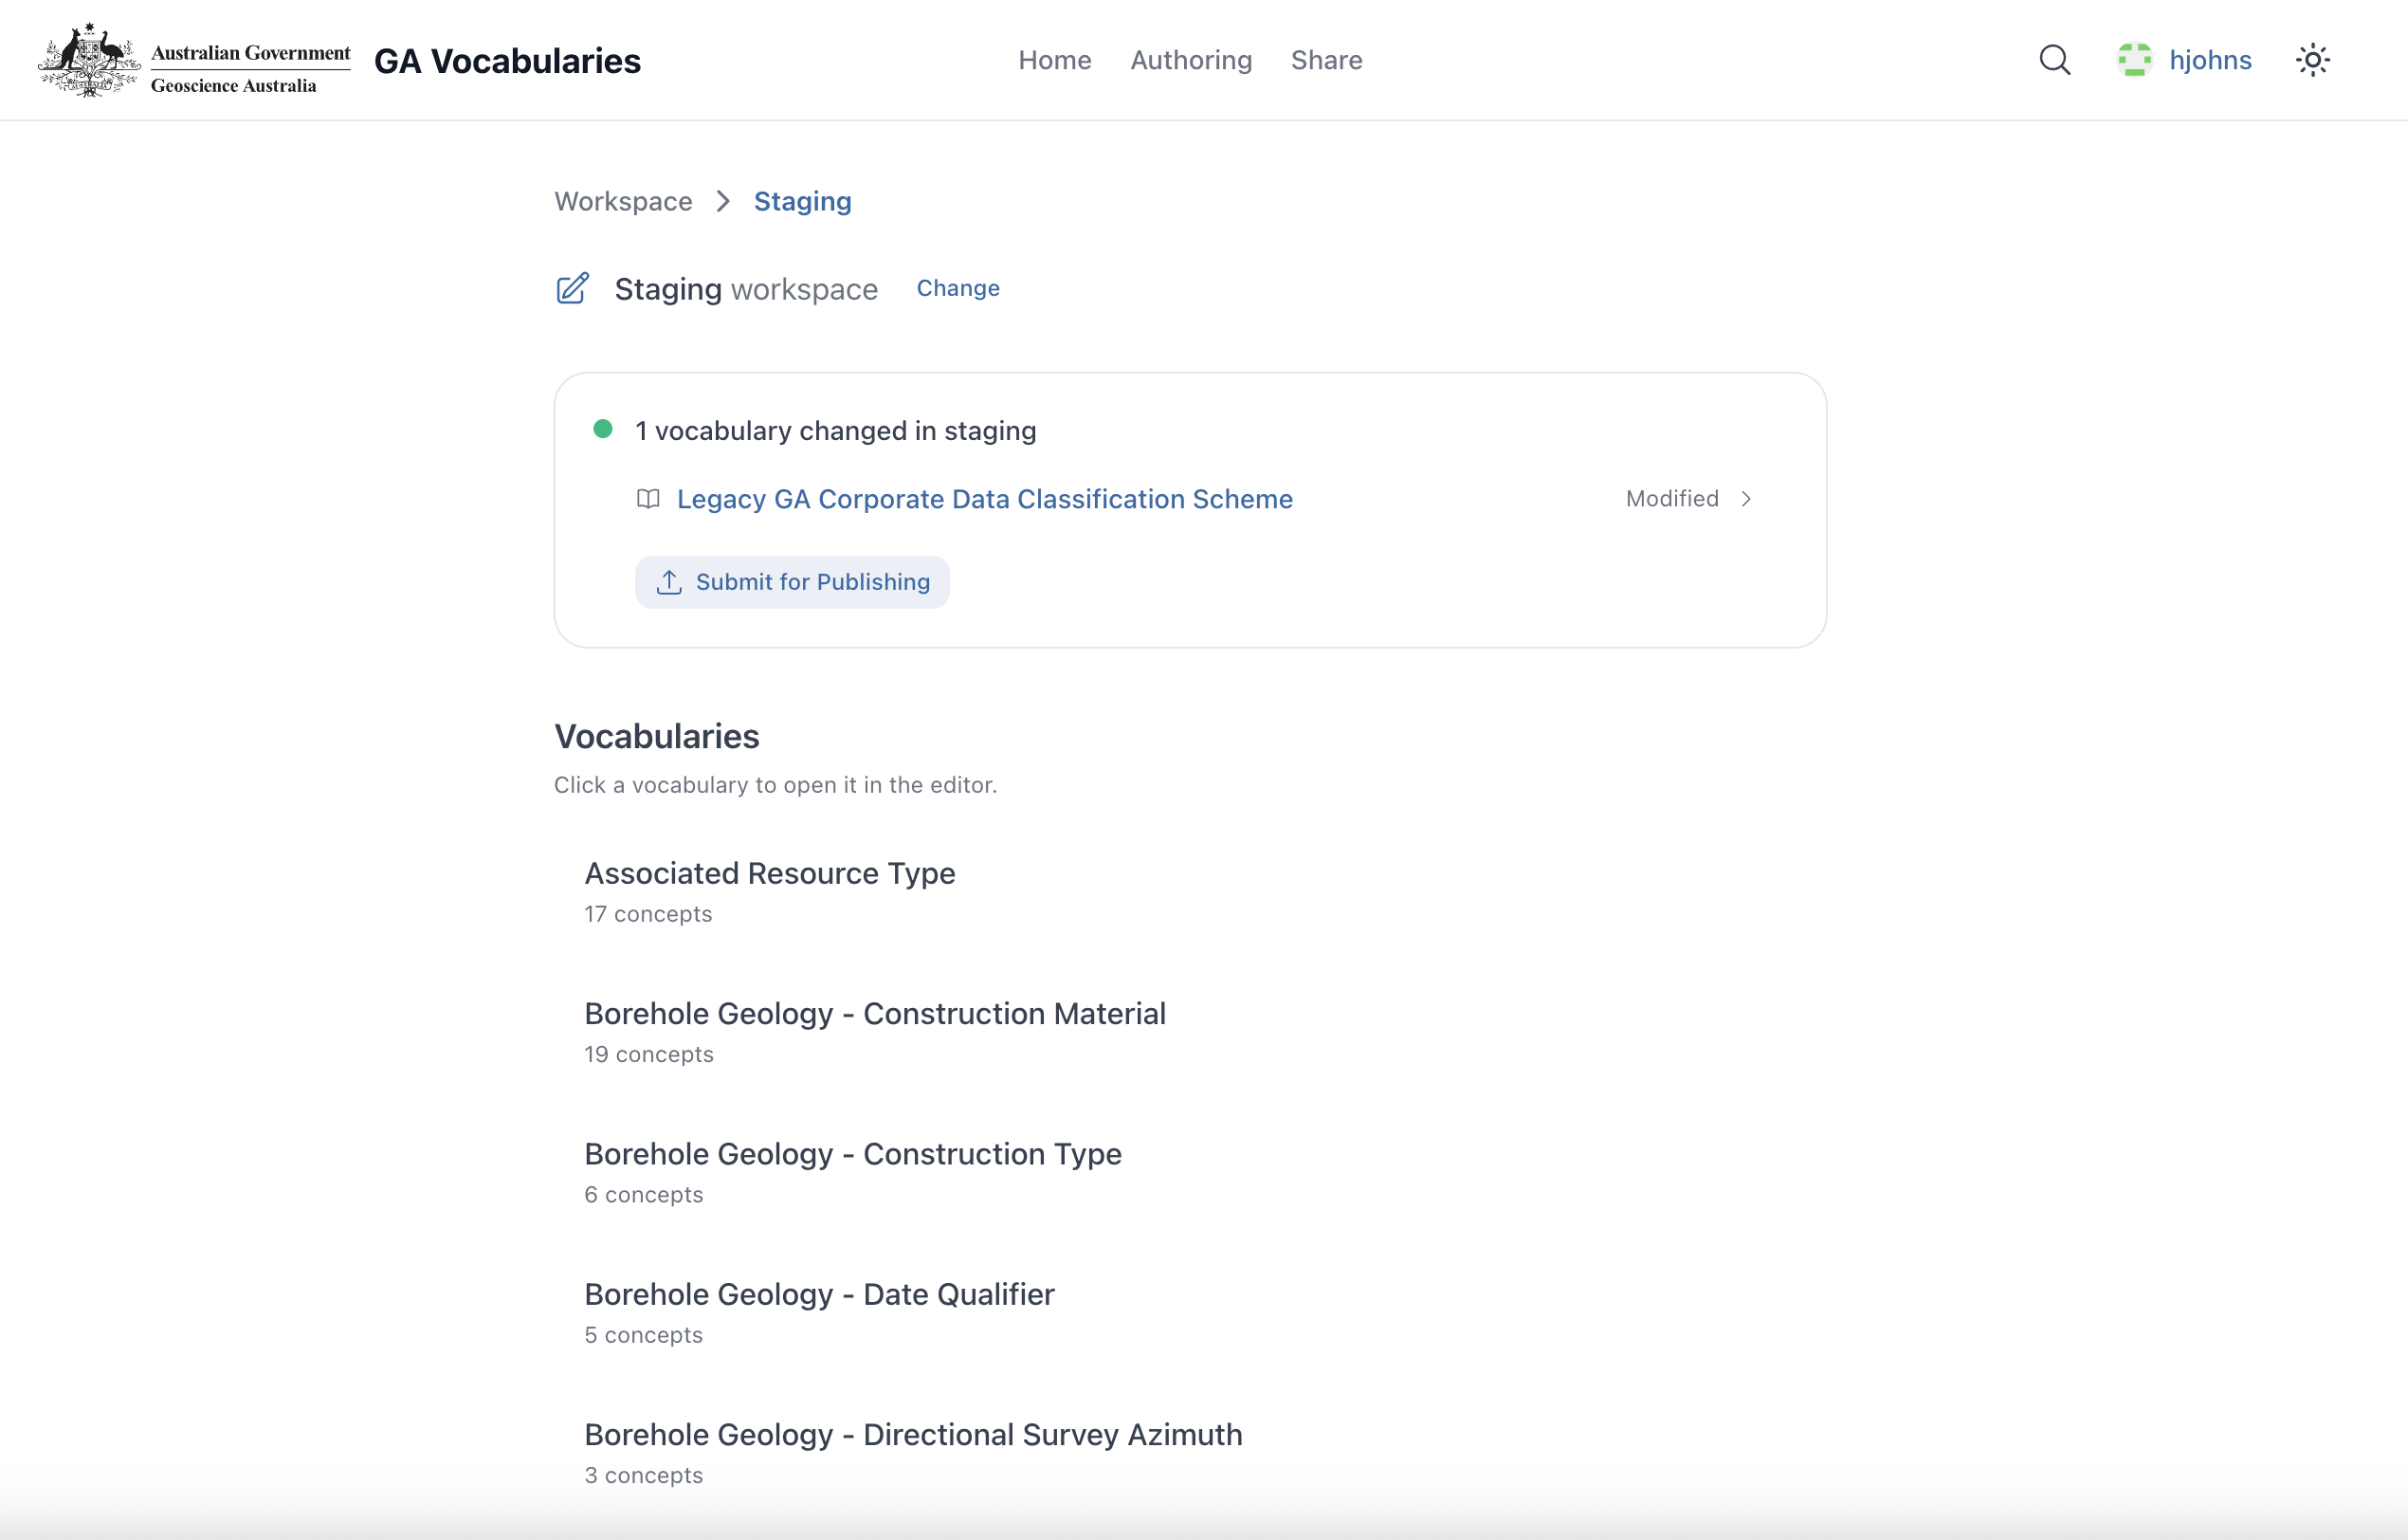The image size is (2408, 1540).
Task: Open search from the top bar
Action: (2054, 60)
